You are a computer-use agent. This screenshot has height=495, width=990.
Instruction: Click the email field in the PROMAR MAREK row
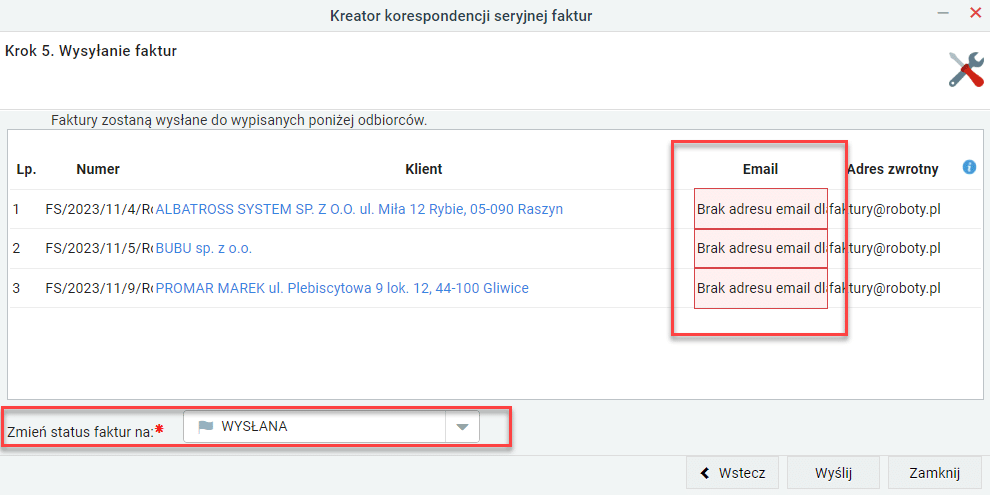point(761,289)
